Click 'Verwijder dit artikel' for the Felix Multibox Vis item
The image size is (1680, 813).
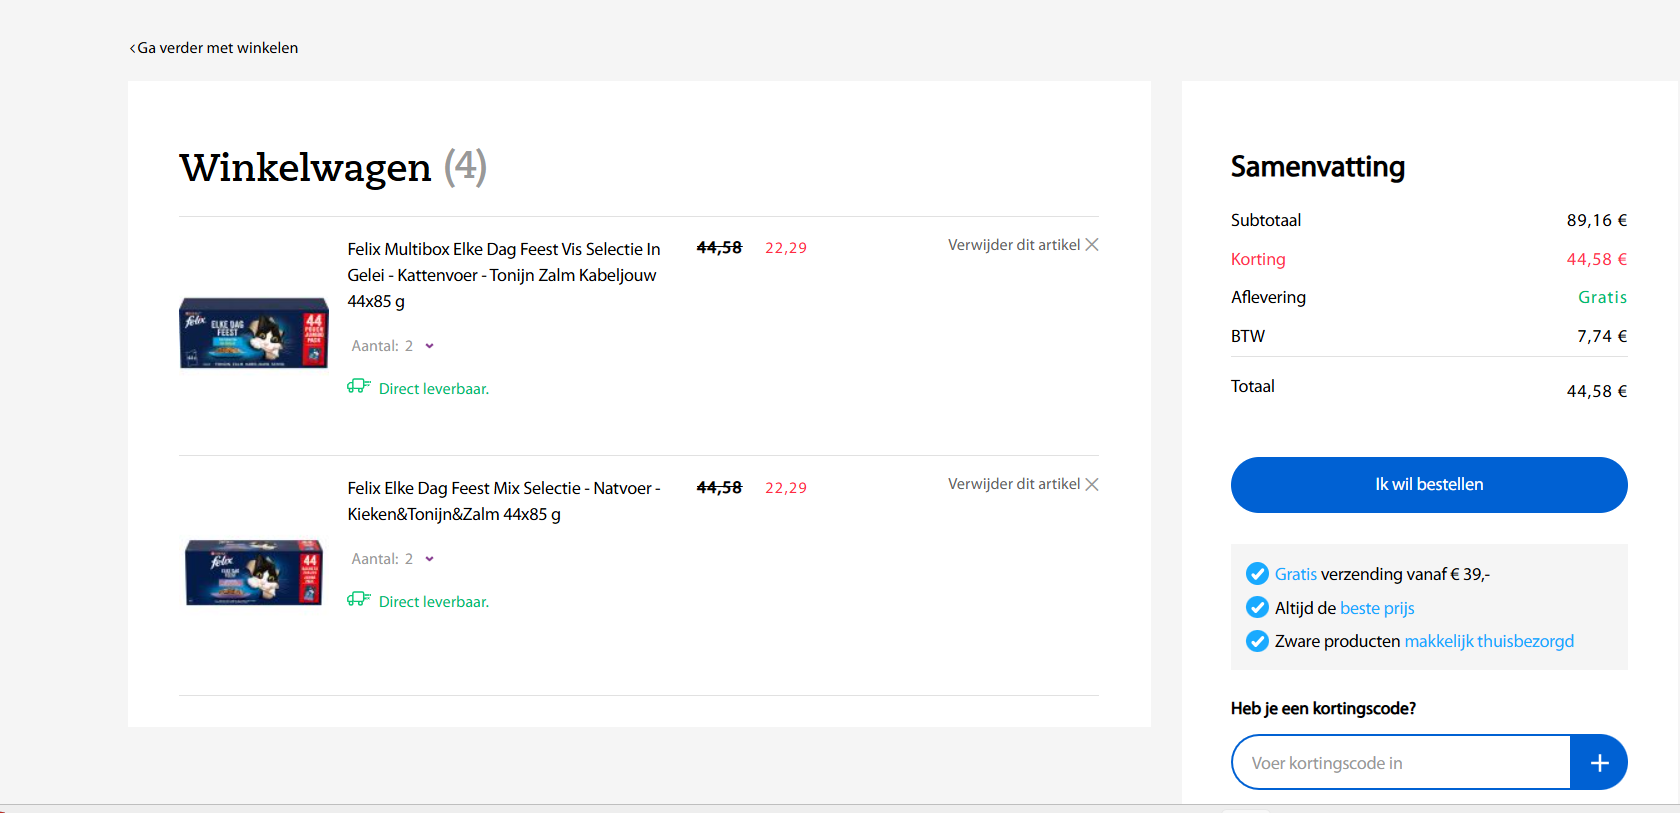click(1014, 245)
